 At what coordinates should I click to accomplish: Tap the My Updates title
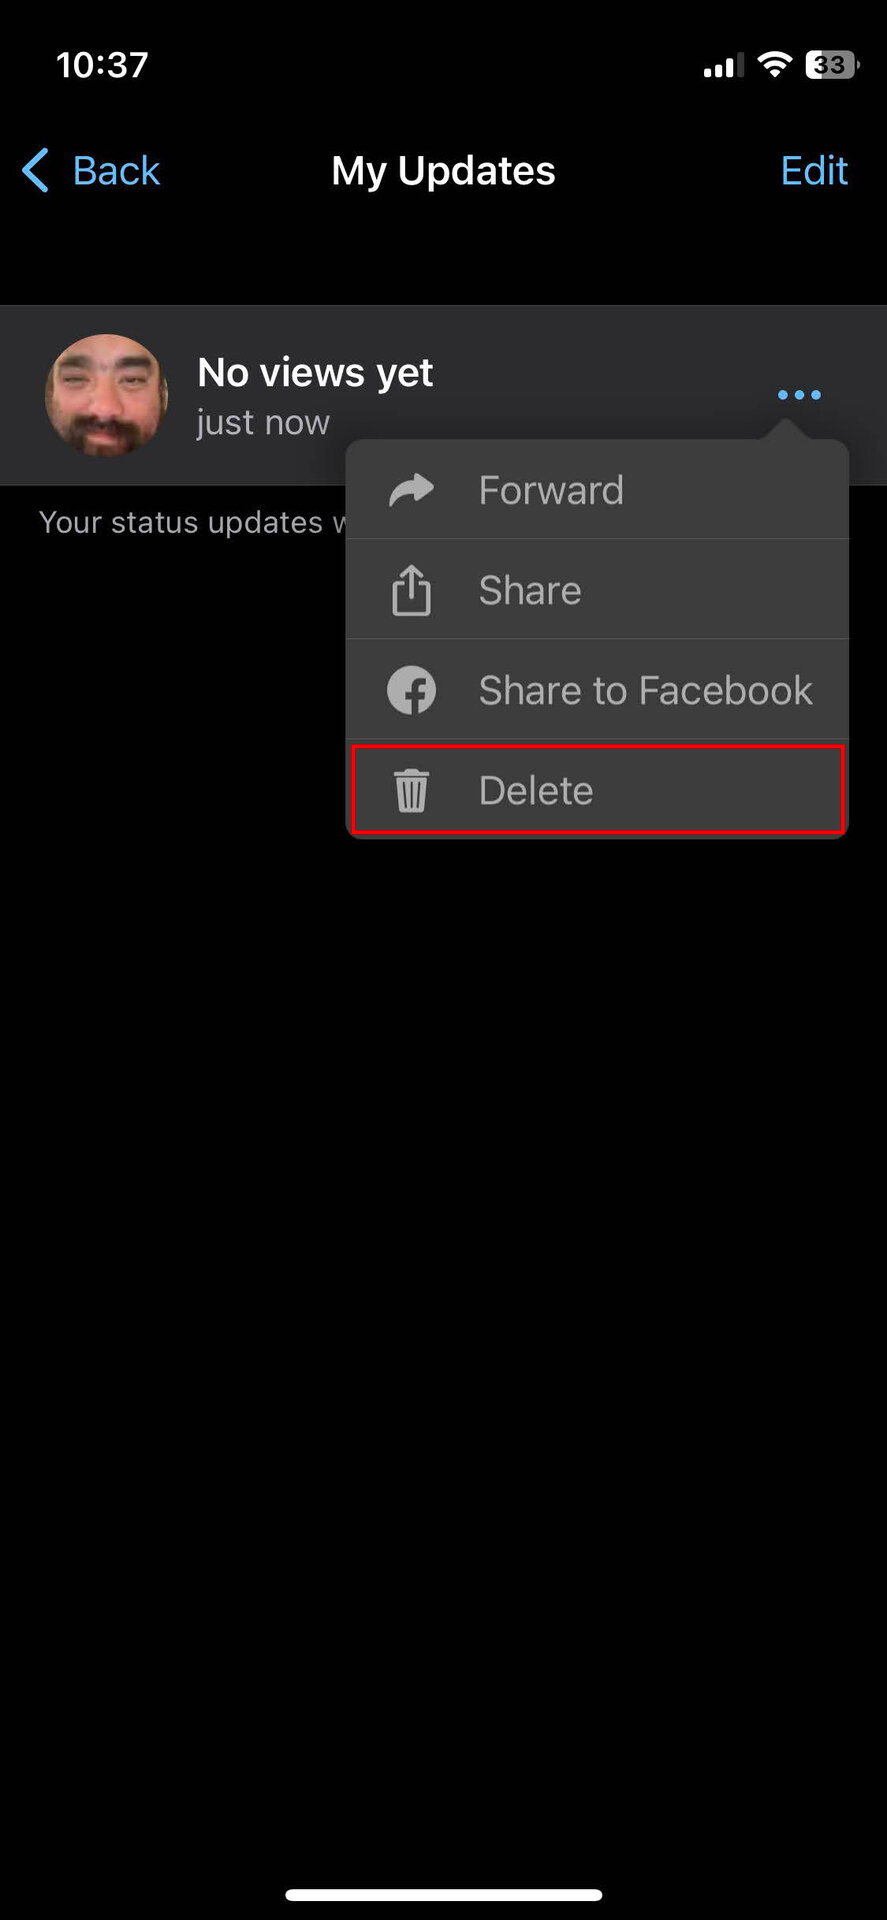pos(443,171)
